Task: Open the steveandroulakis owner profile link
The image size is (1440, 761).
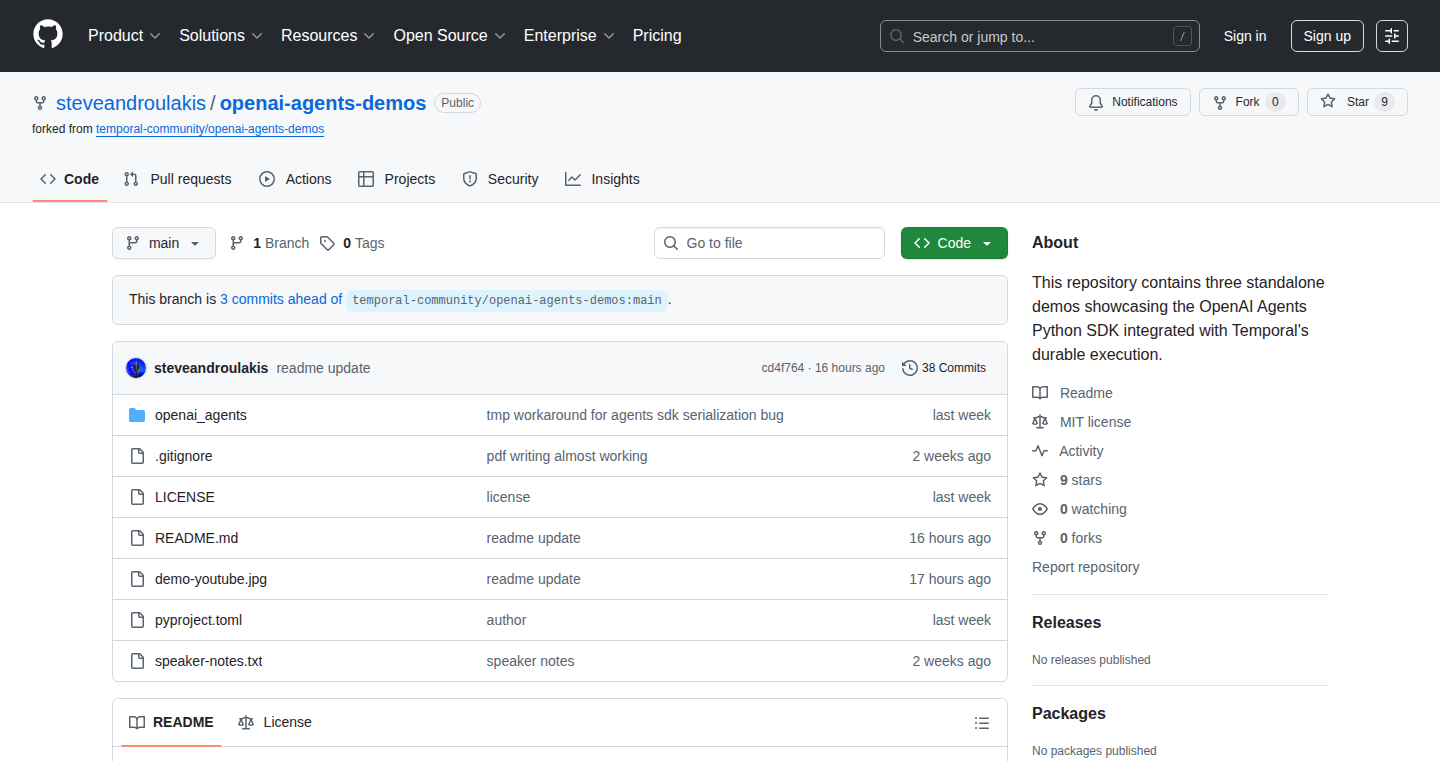Action: [x=131, y=103]
